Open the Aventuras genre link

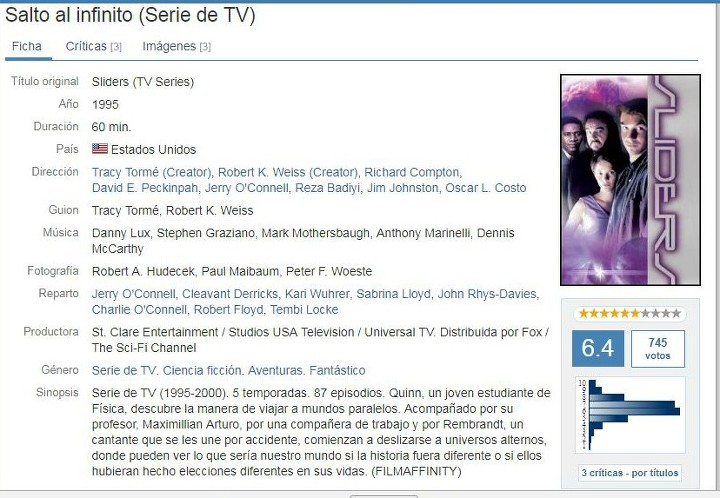(275, 371)
